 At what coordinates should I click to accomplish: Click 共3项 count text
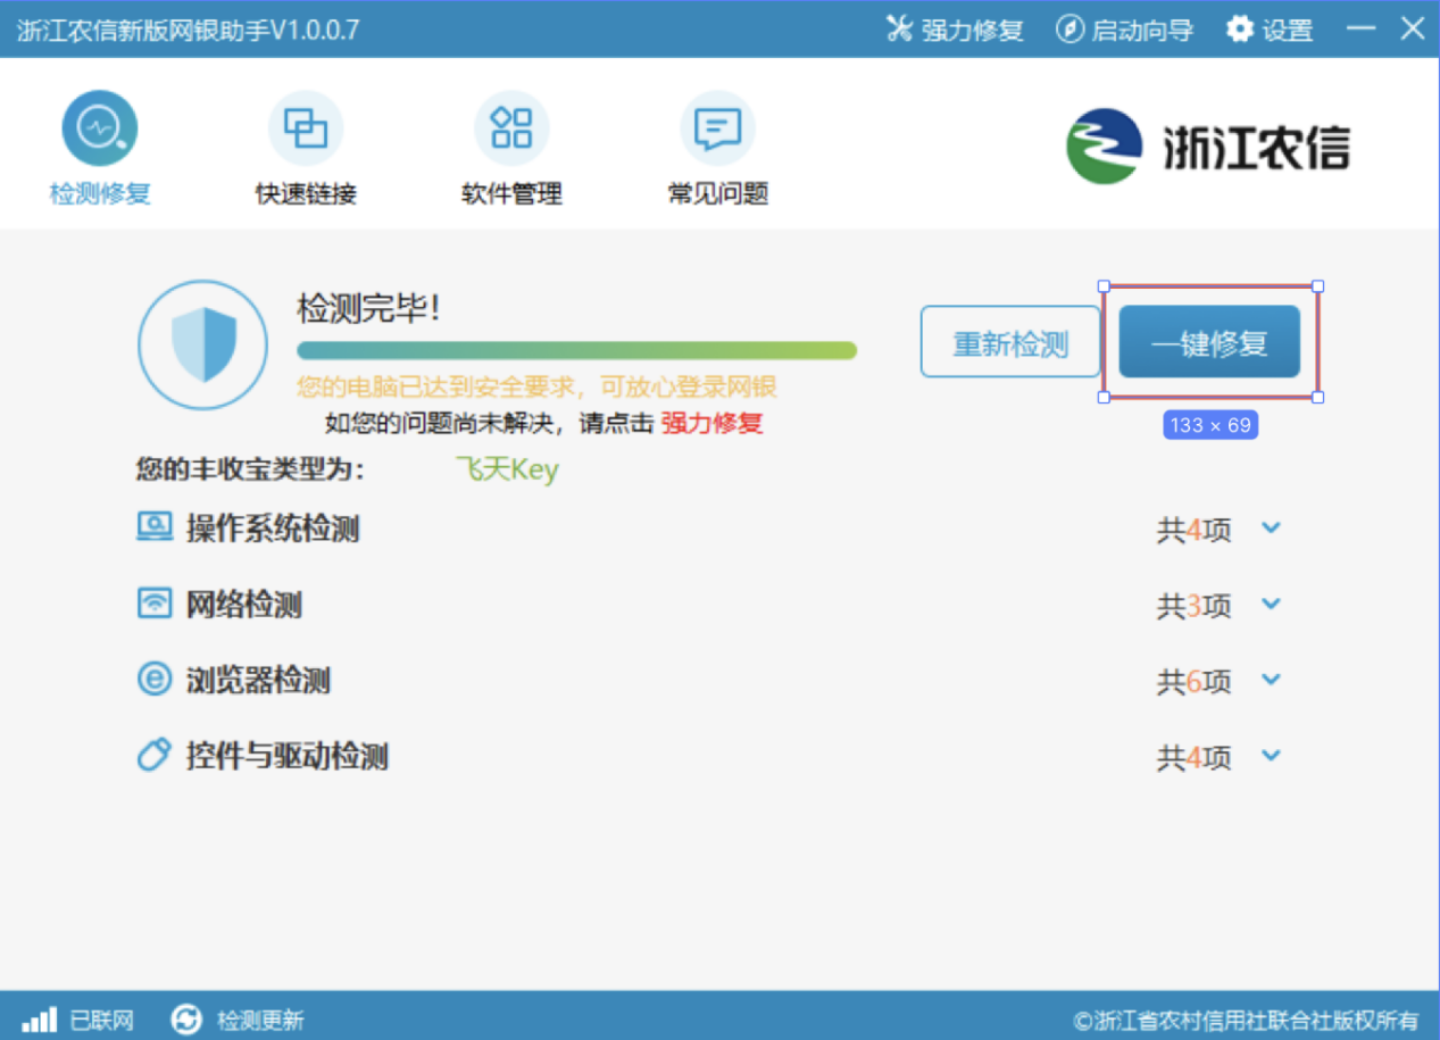1194,605
